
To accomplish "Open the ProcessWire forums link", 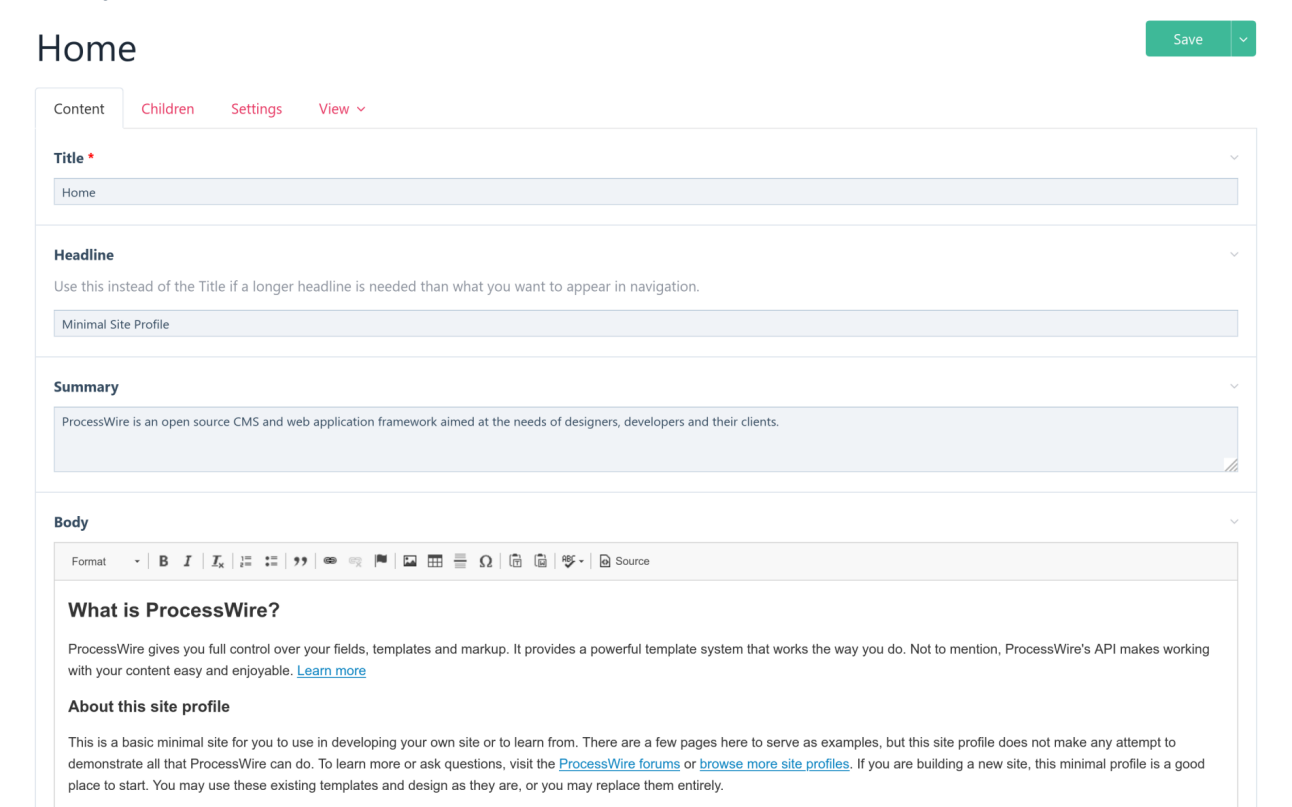I will click(619, 764).
